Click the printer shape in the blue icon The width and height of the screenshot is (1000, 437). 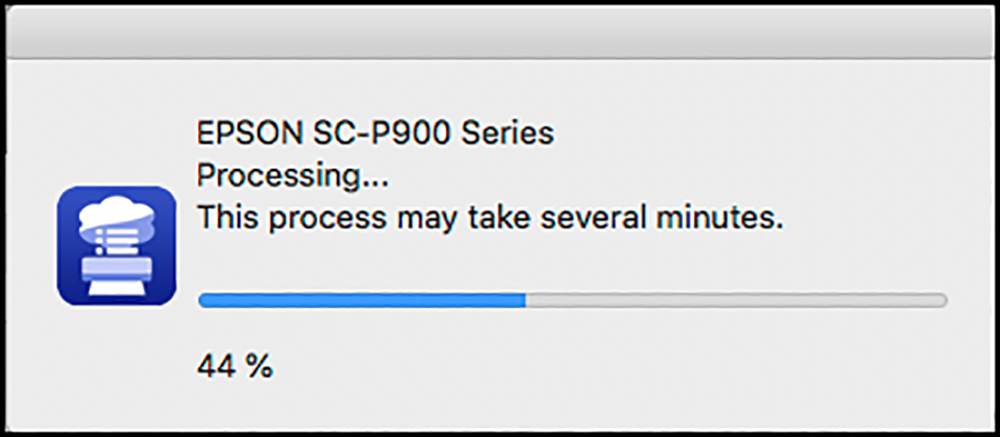pos(117,269)
